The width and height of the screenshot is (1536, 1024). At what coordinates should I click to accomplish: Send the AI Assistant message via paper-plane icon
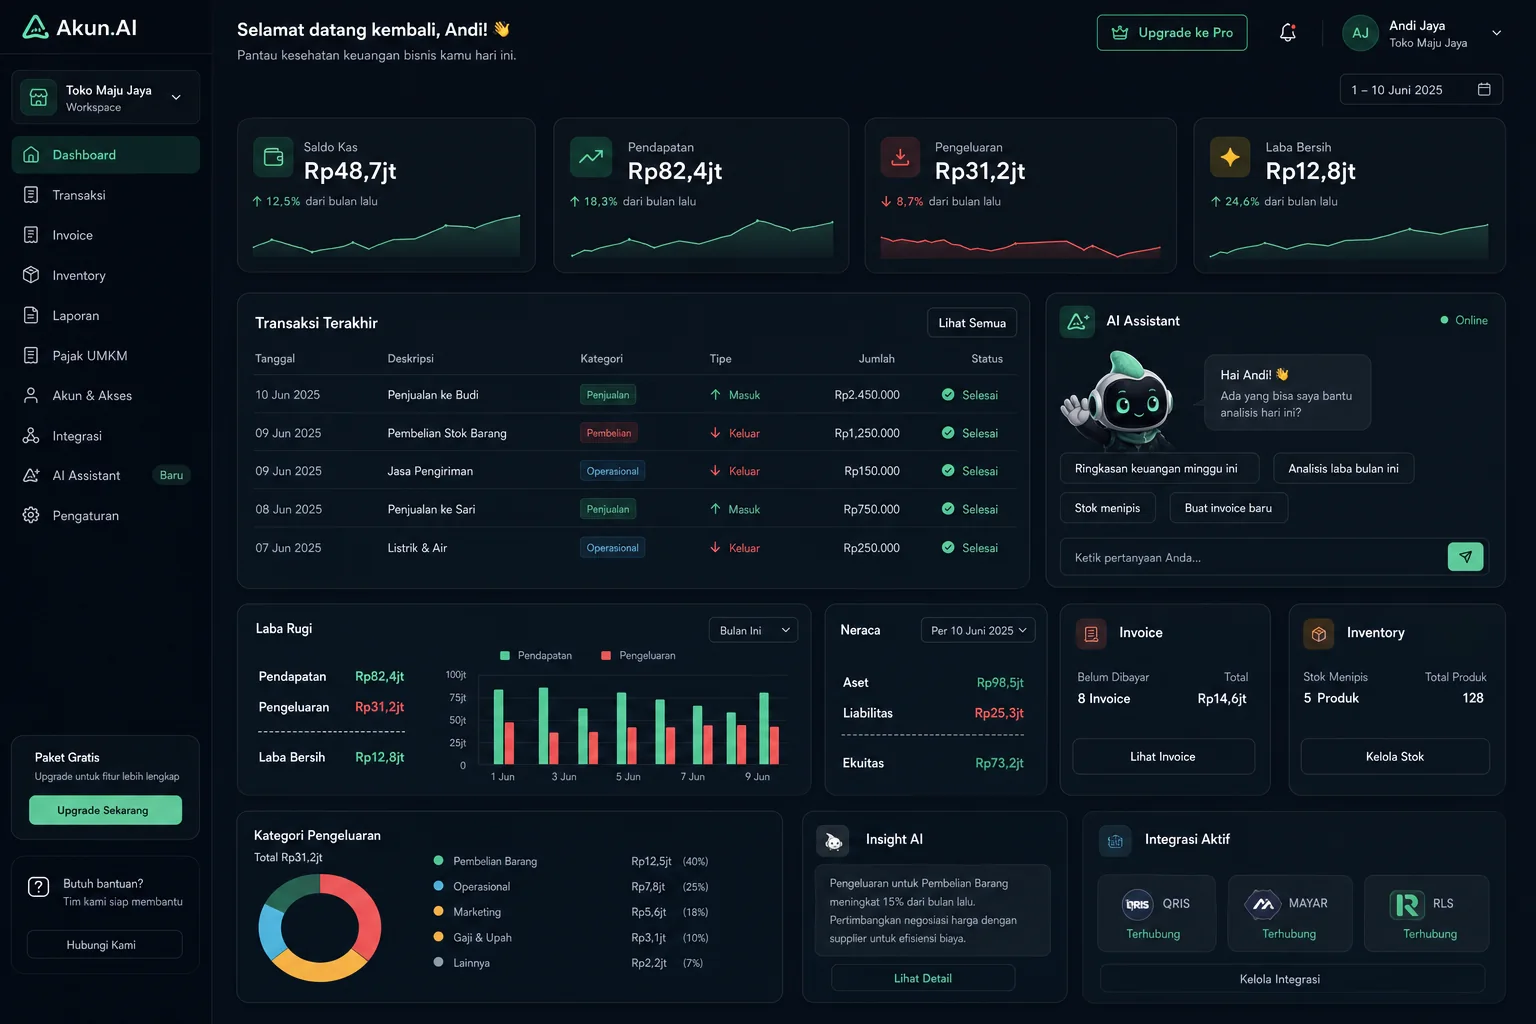click(1465, 557)
